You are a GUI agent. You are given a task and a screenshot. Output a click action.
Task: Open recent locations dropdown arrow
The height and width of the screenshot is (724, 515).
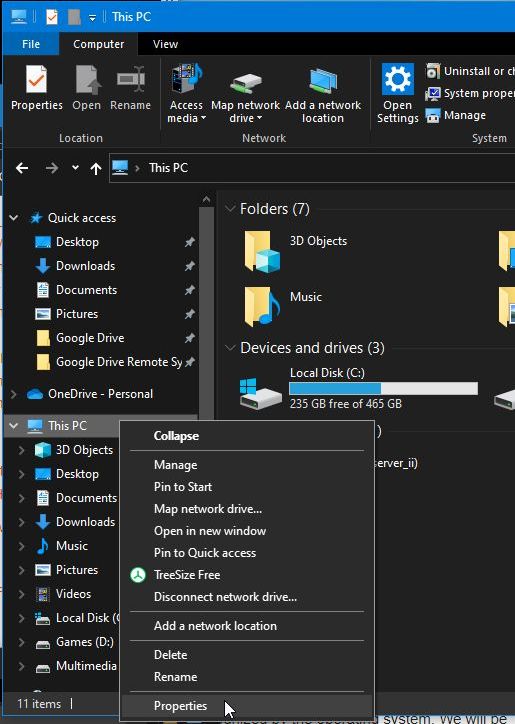75,168
